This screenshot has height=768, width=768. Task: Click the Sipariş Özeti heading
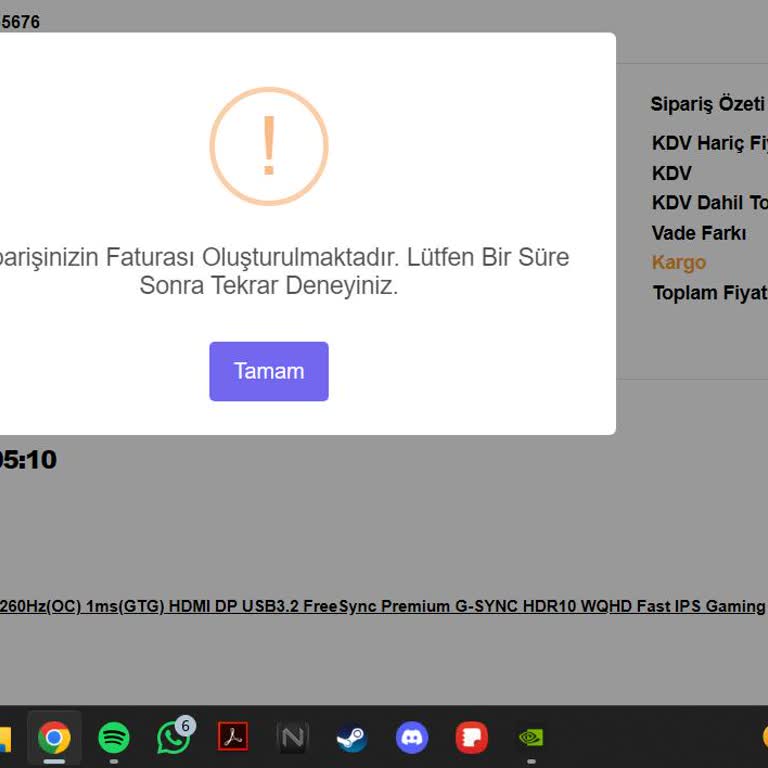click(707, 104)
